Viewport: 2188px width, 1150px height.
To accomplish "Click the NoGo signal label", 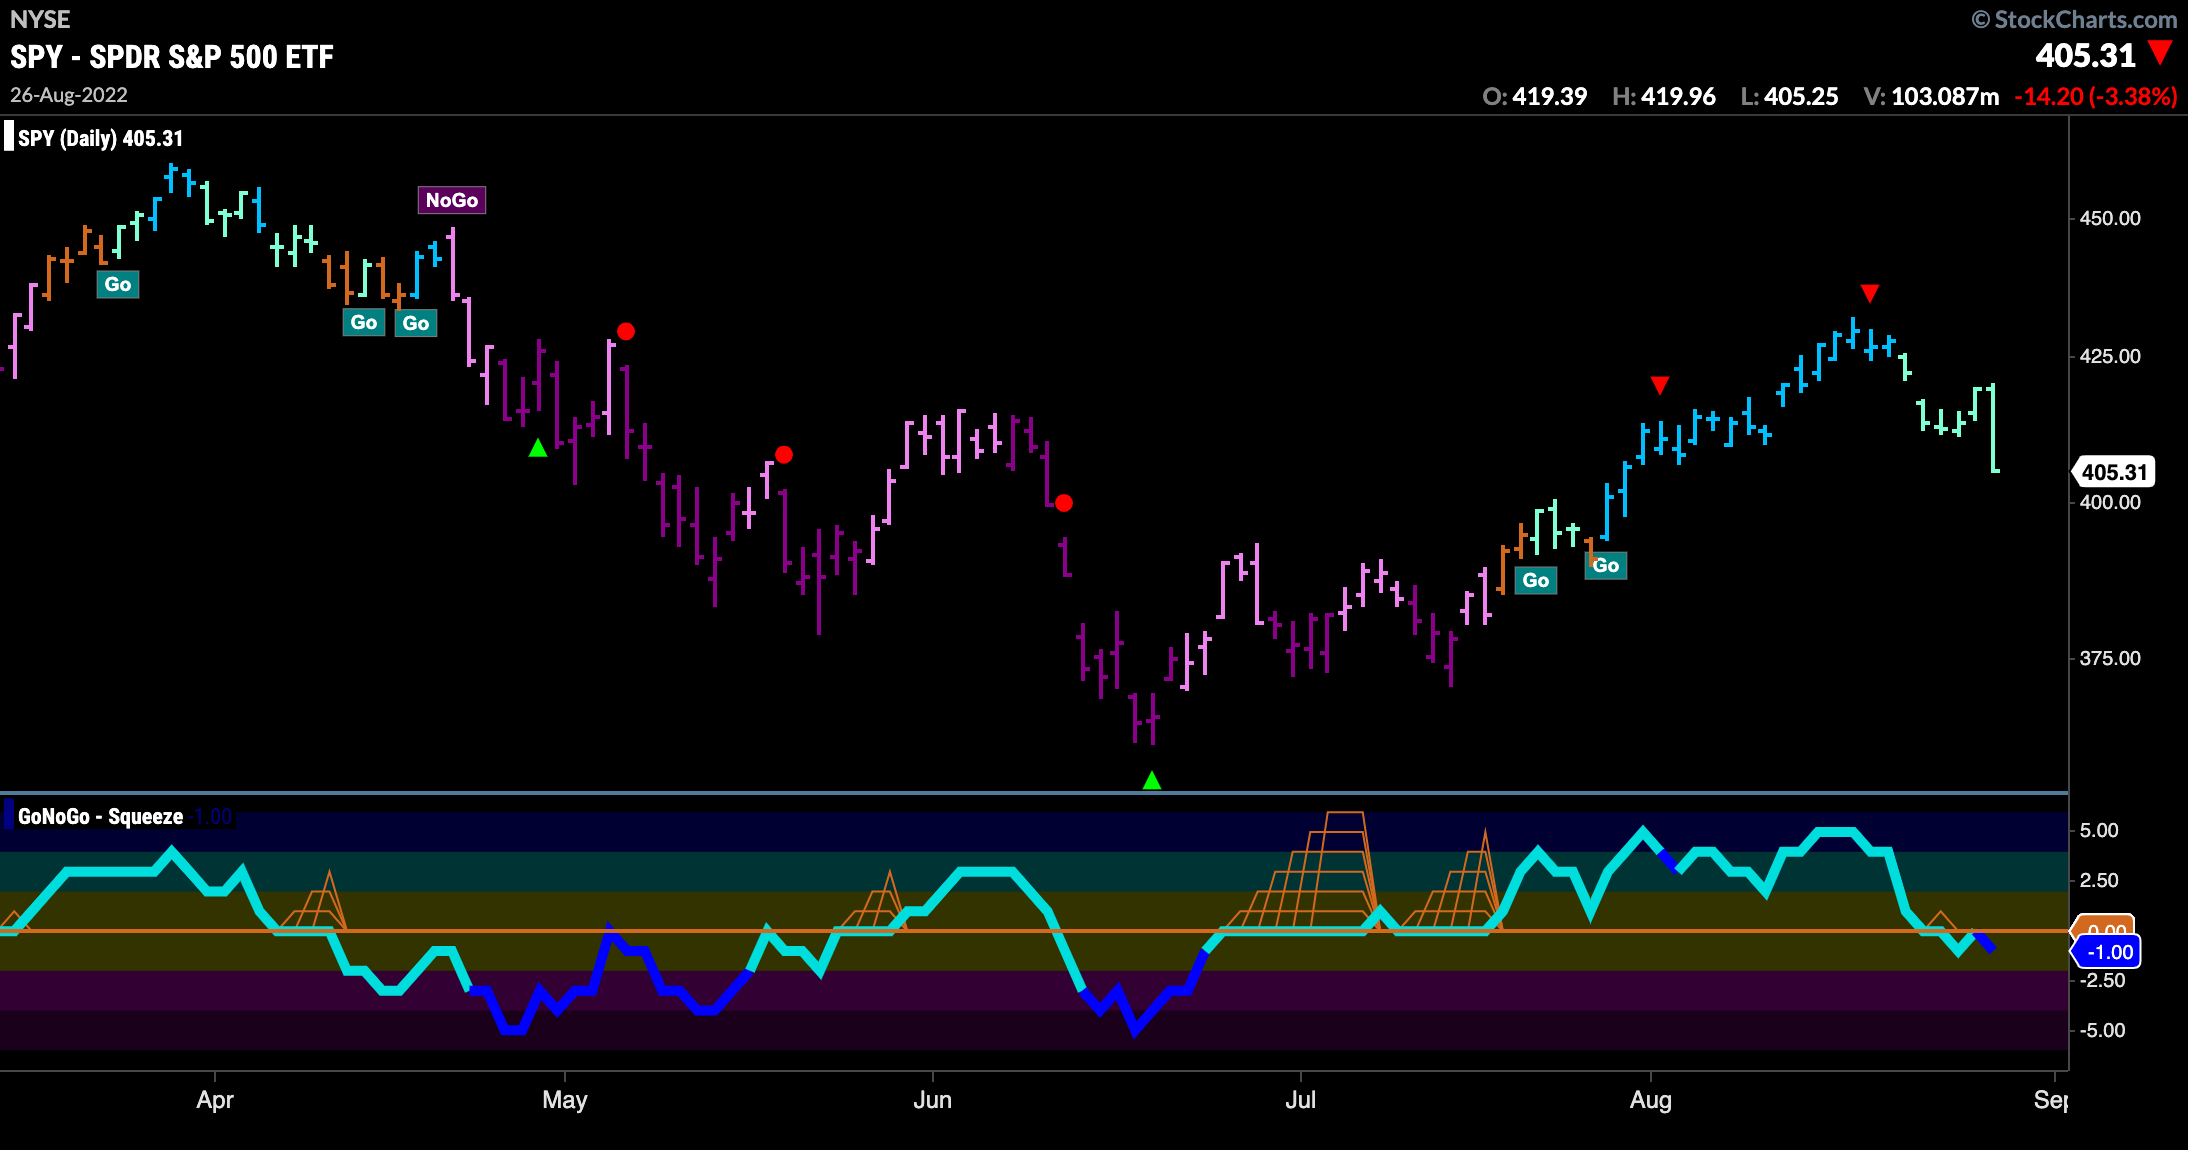I will 452,200.
